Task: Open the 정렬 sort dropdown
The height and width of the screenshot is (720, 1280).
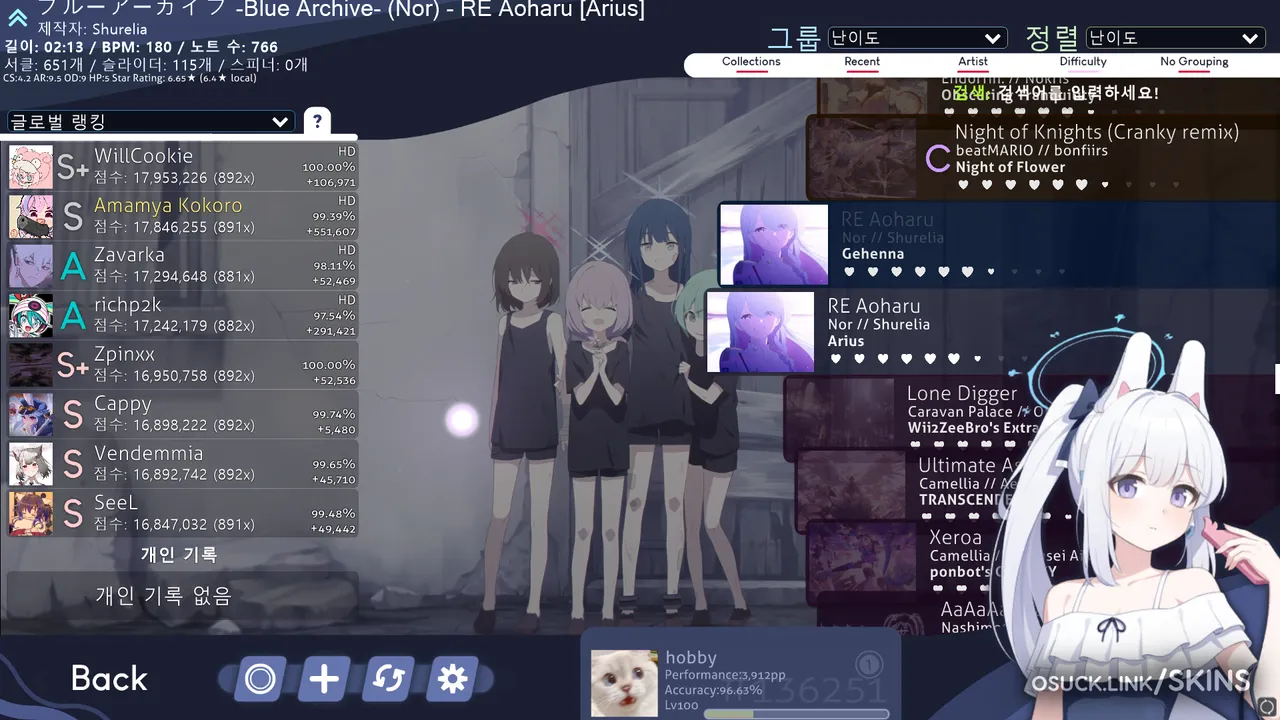Action: pyautogui.click(x=1176, y=38)
